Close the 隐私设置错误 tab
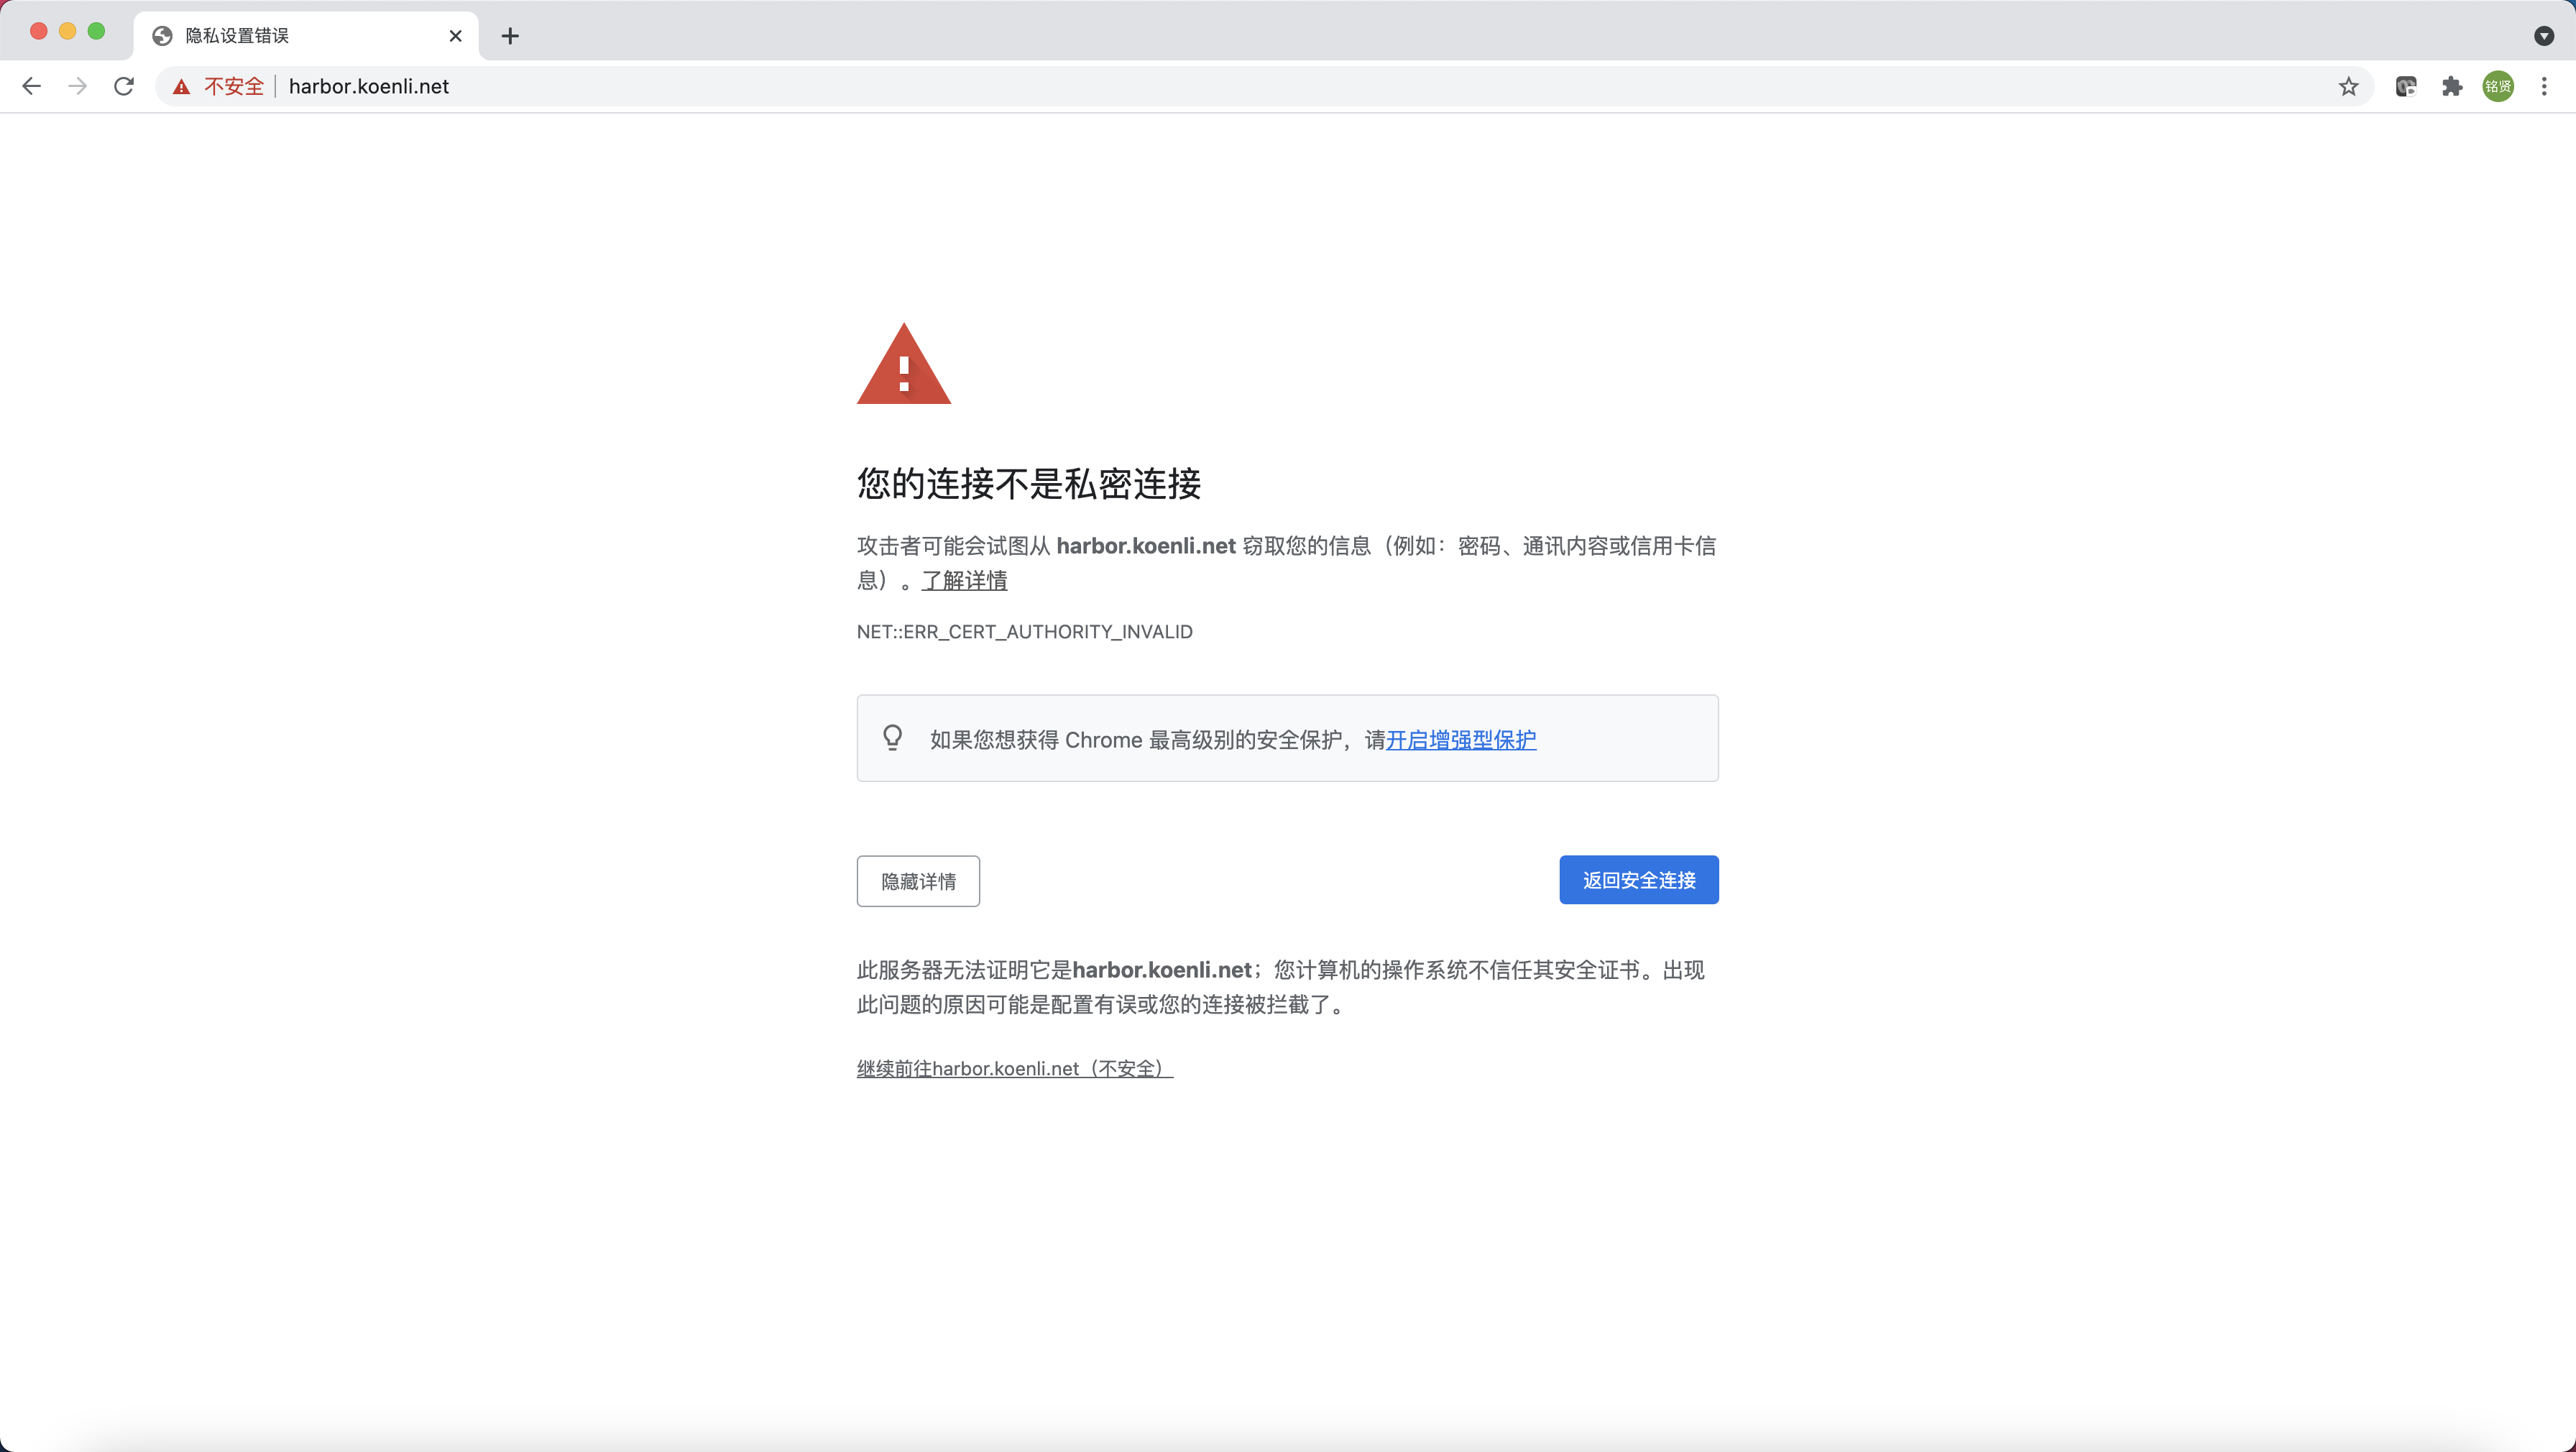 456,36
